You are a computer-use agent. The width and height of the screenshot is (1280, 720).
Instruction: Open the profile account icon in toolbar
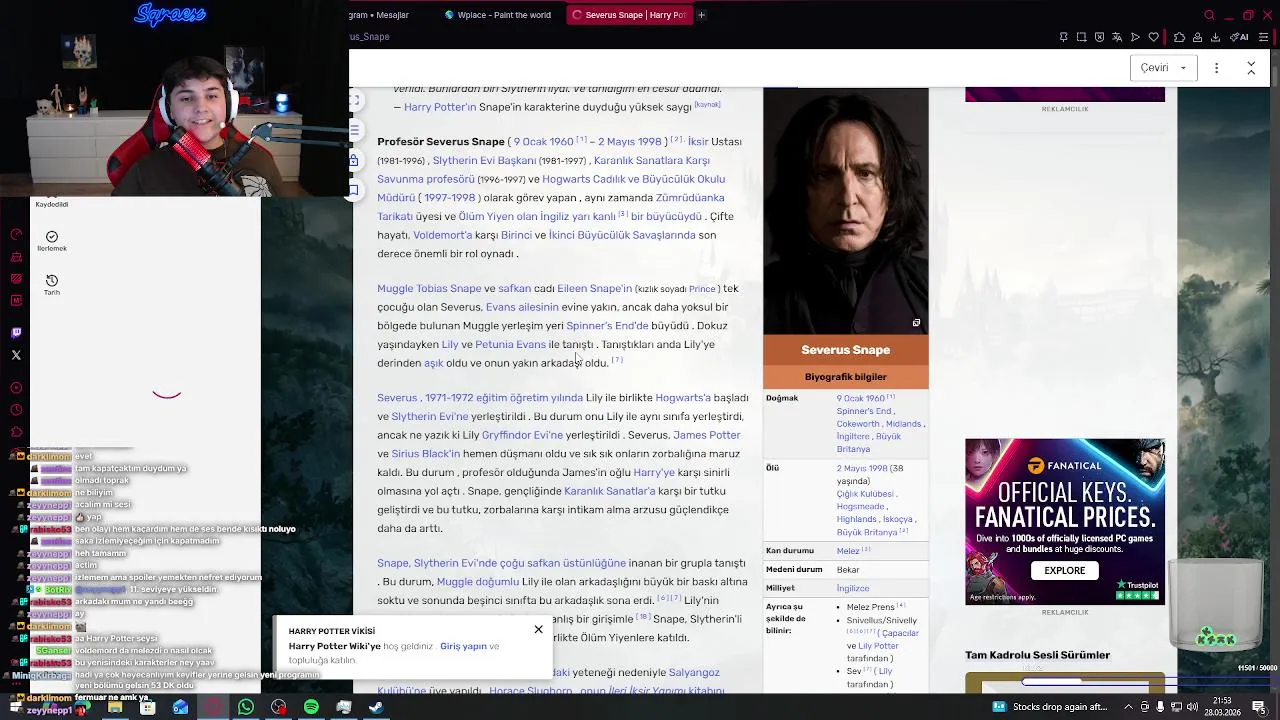tap(1197, 37)
